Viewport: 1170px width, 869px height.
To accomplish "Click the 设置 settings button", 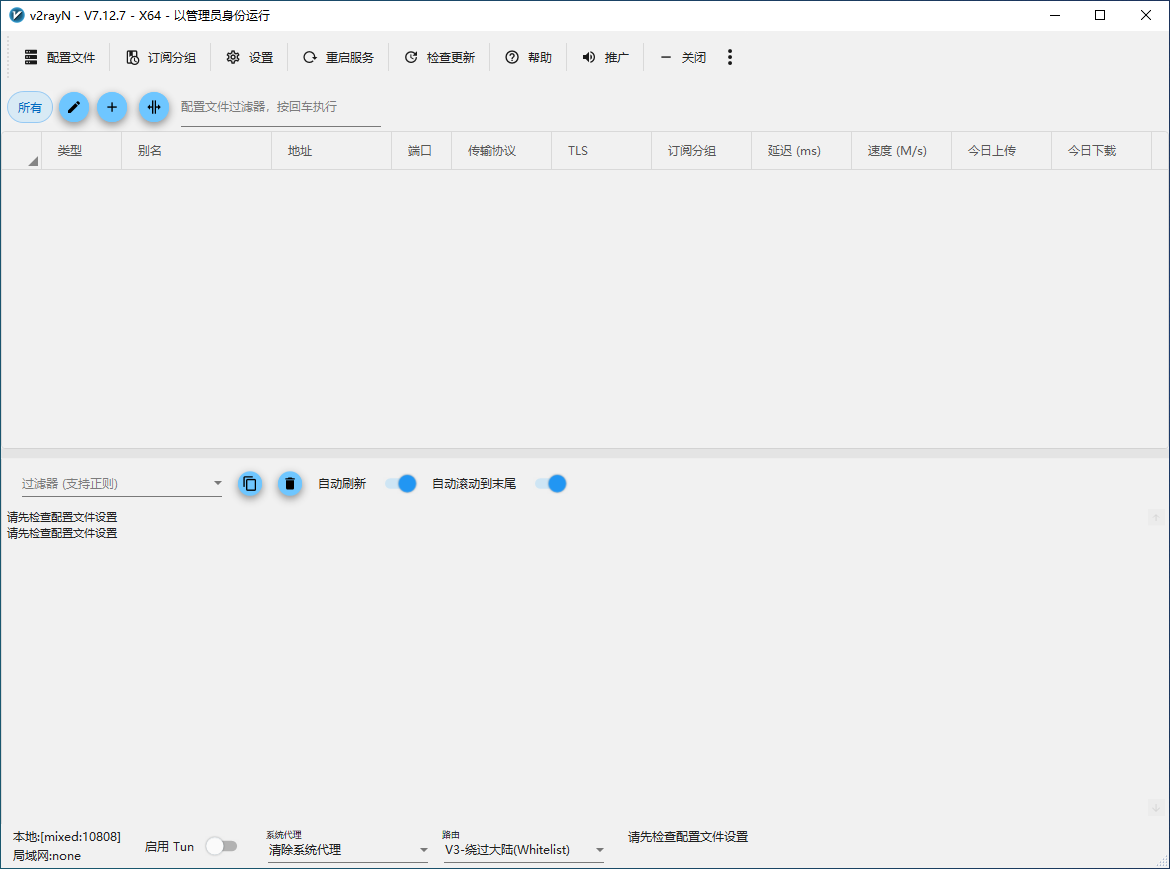I will tap(249, 58).
